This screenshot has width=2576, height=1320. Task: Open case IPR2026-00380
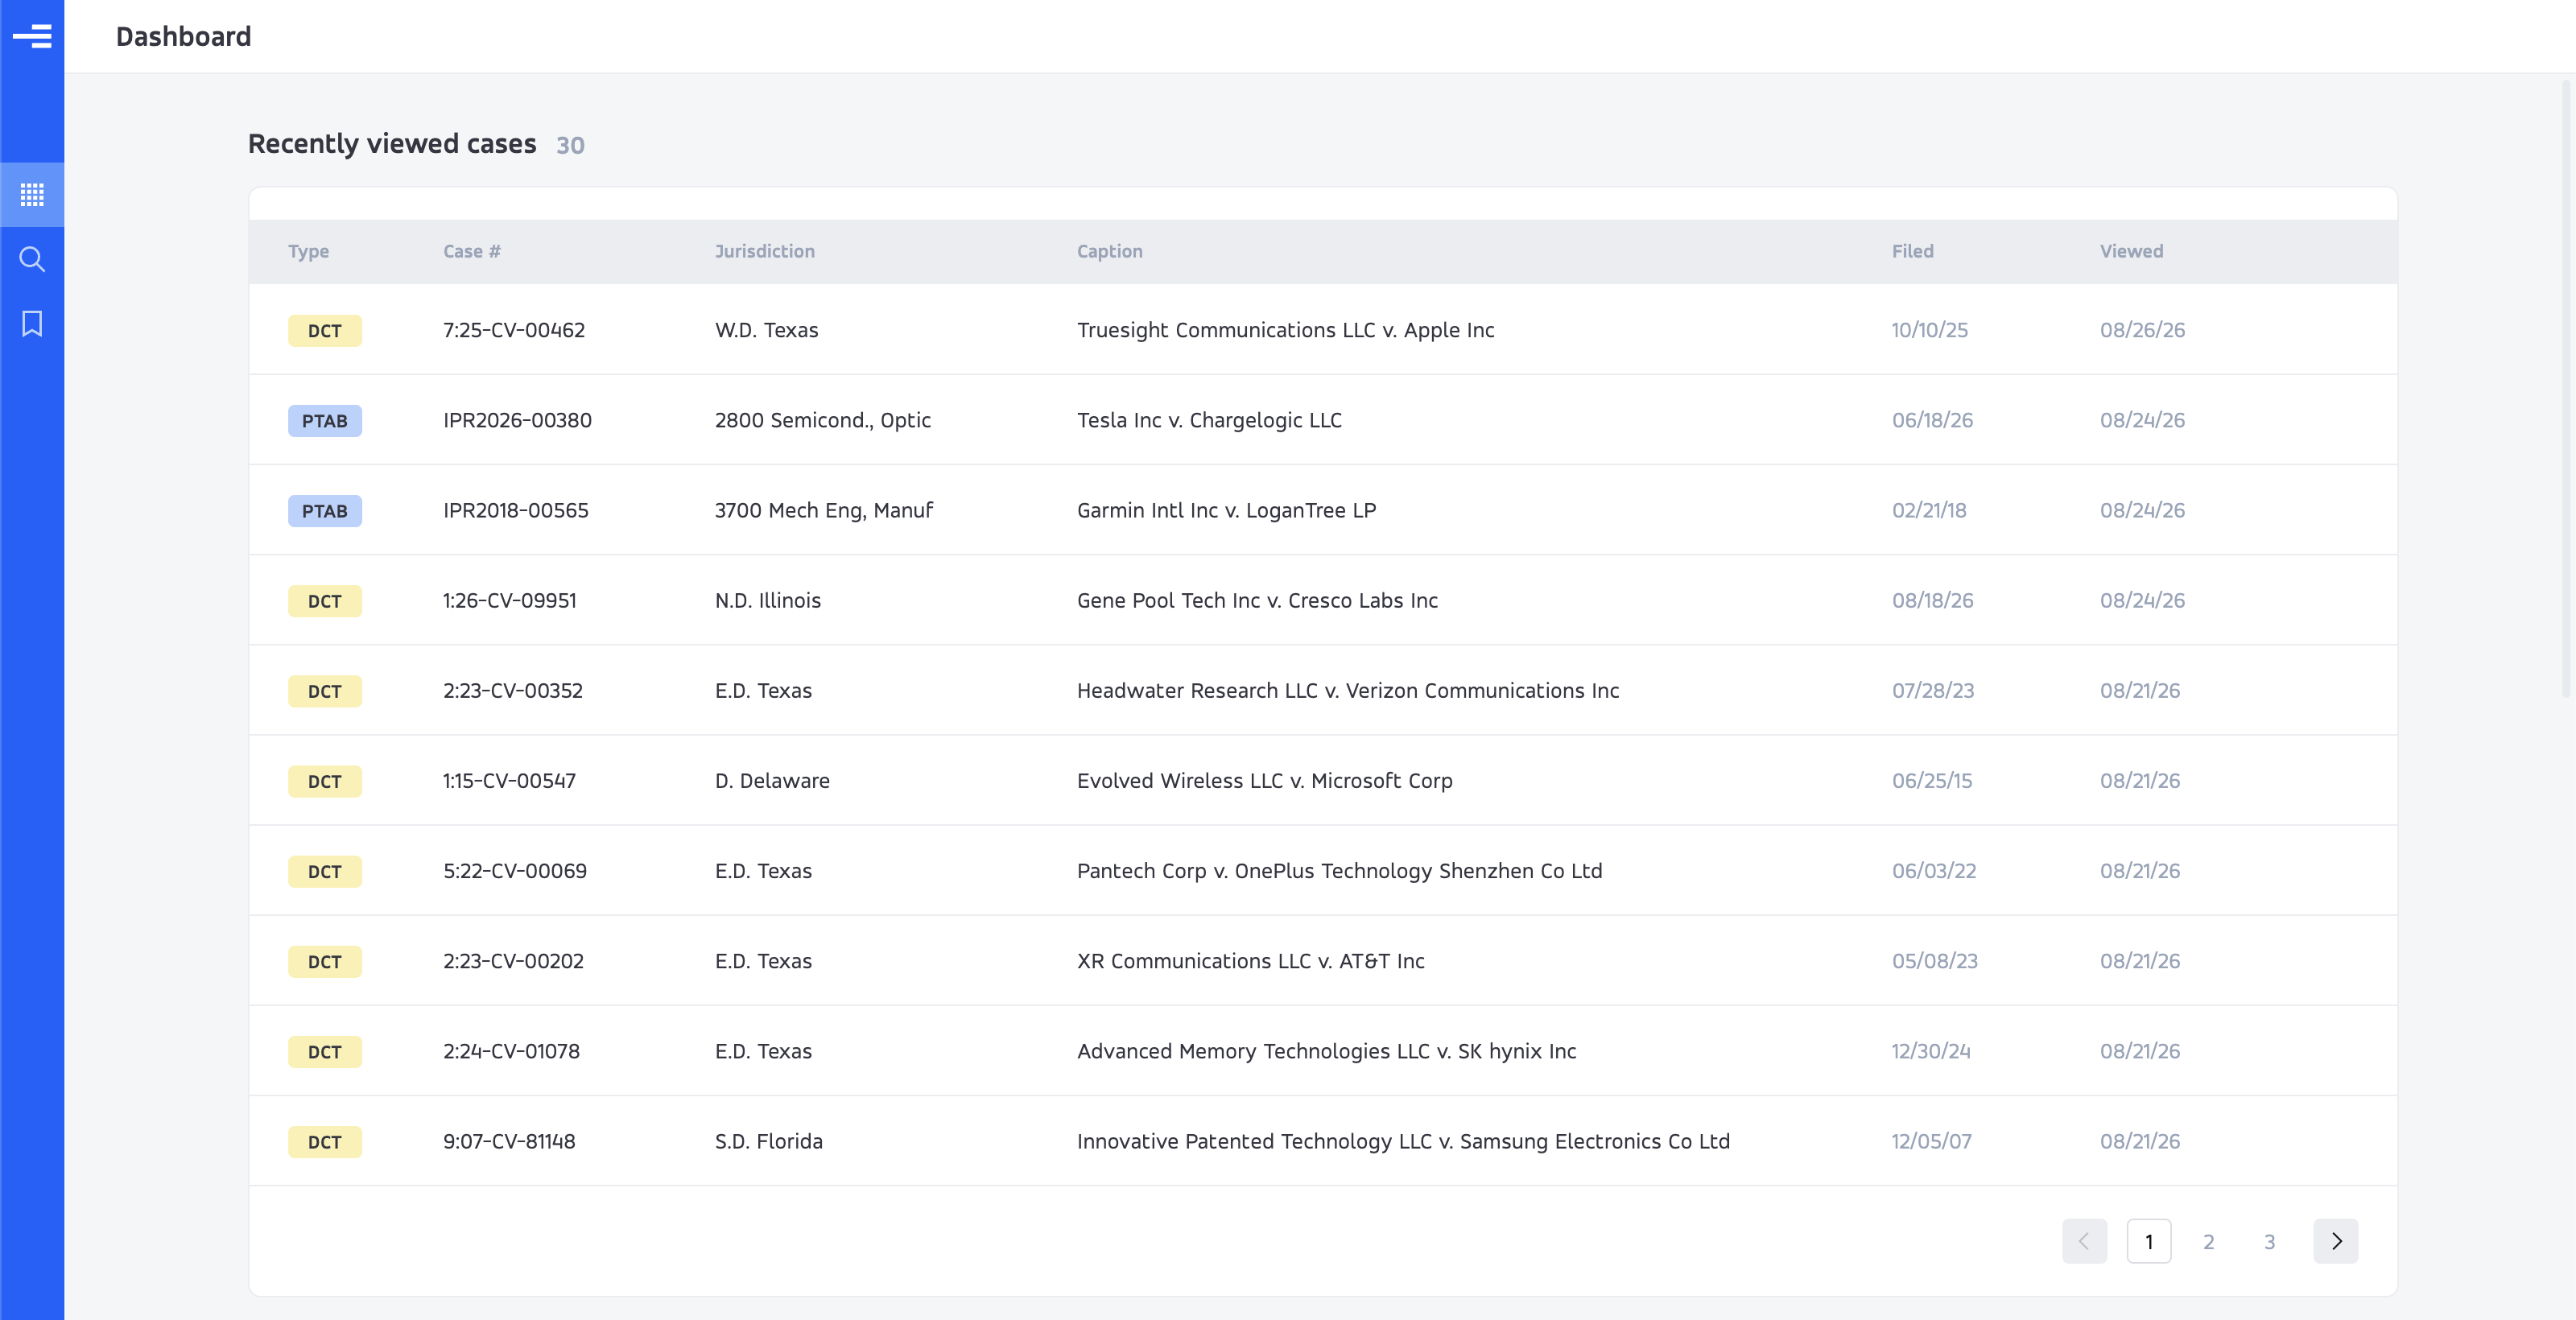[518, 420]
